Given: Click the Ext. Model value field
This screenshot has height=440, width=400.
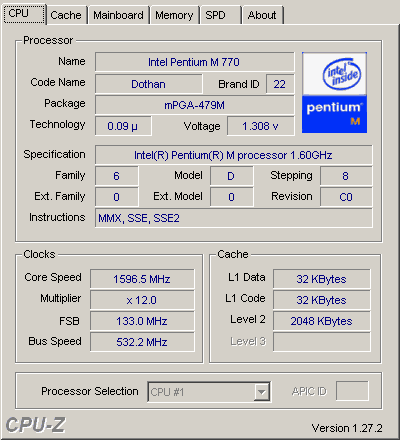Looking at the screenshot, I should (x=231, y=197).
